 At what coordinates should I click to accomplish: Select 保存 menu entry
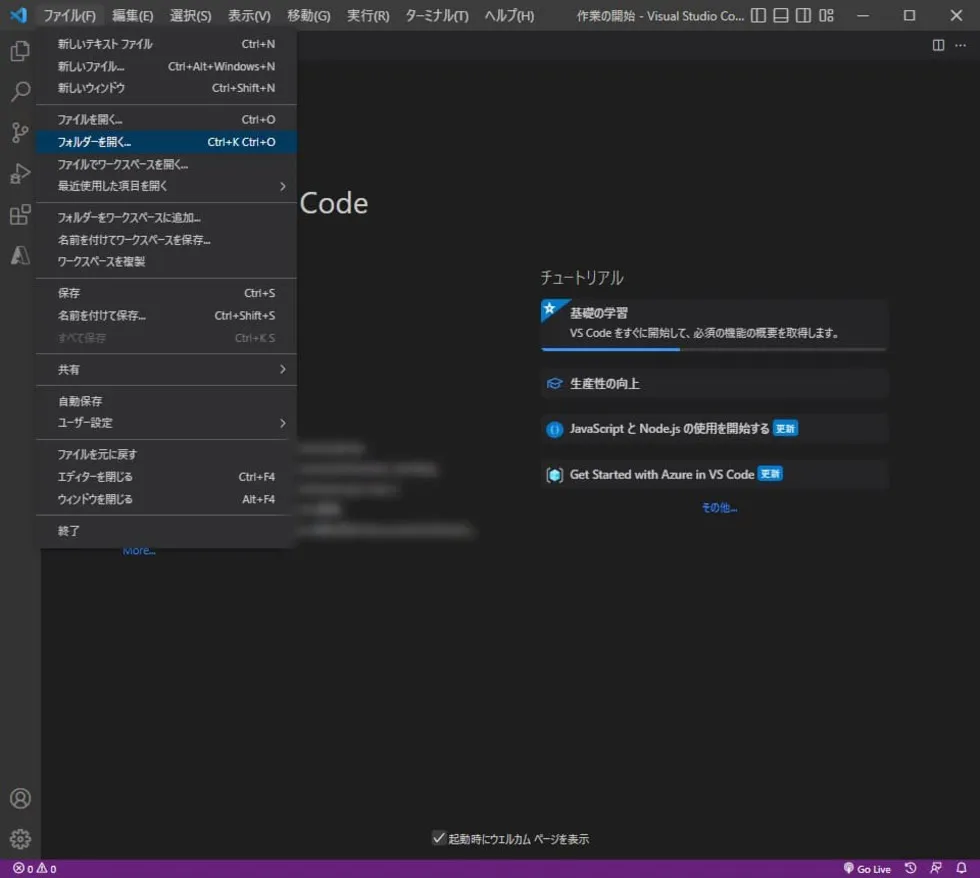(x=166, y=293)
